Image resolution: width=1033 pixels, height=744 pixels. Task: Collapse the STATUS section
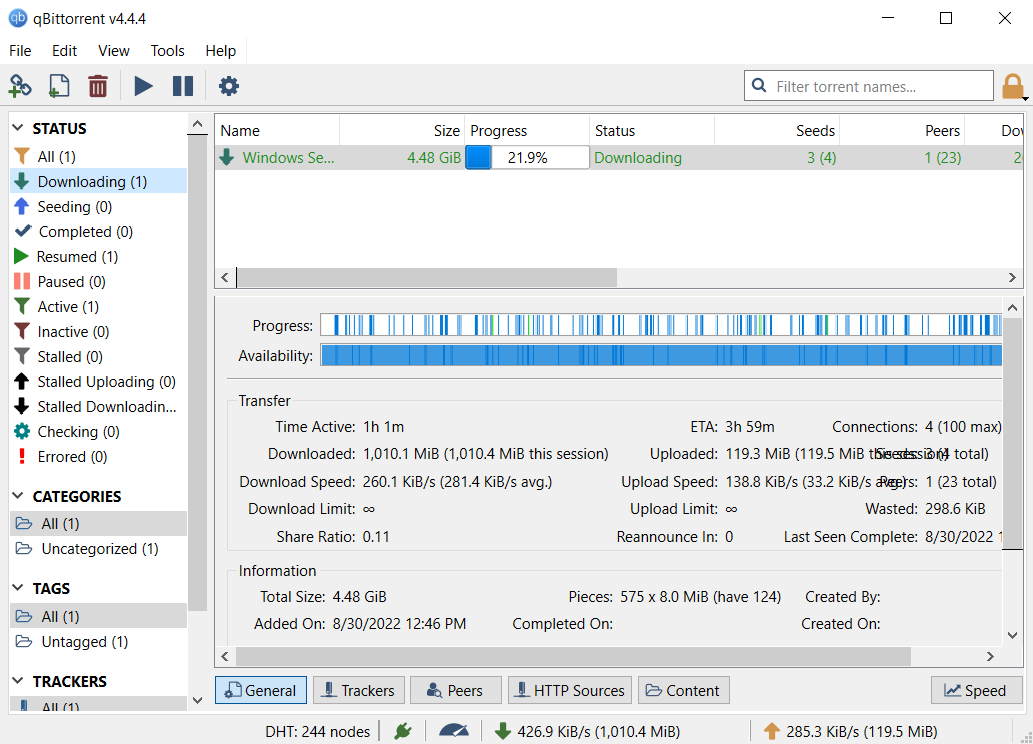pos(17,128)
